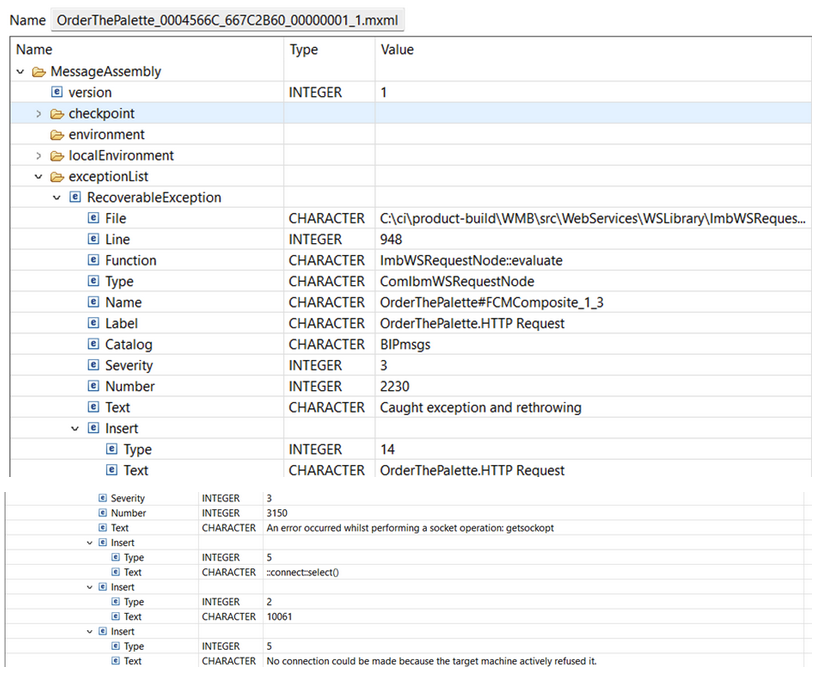
Task: Expand the localEnvironment folder
Action: (39, 156)
